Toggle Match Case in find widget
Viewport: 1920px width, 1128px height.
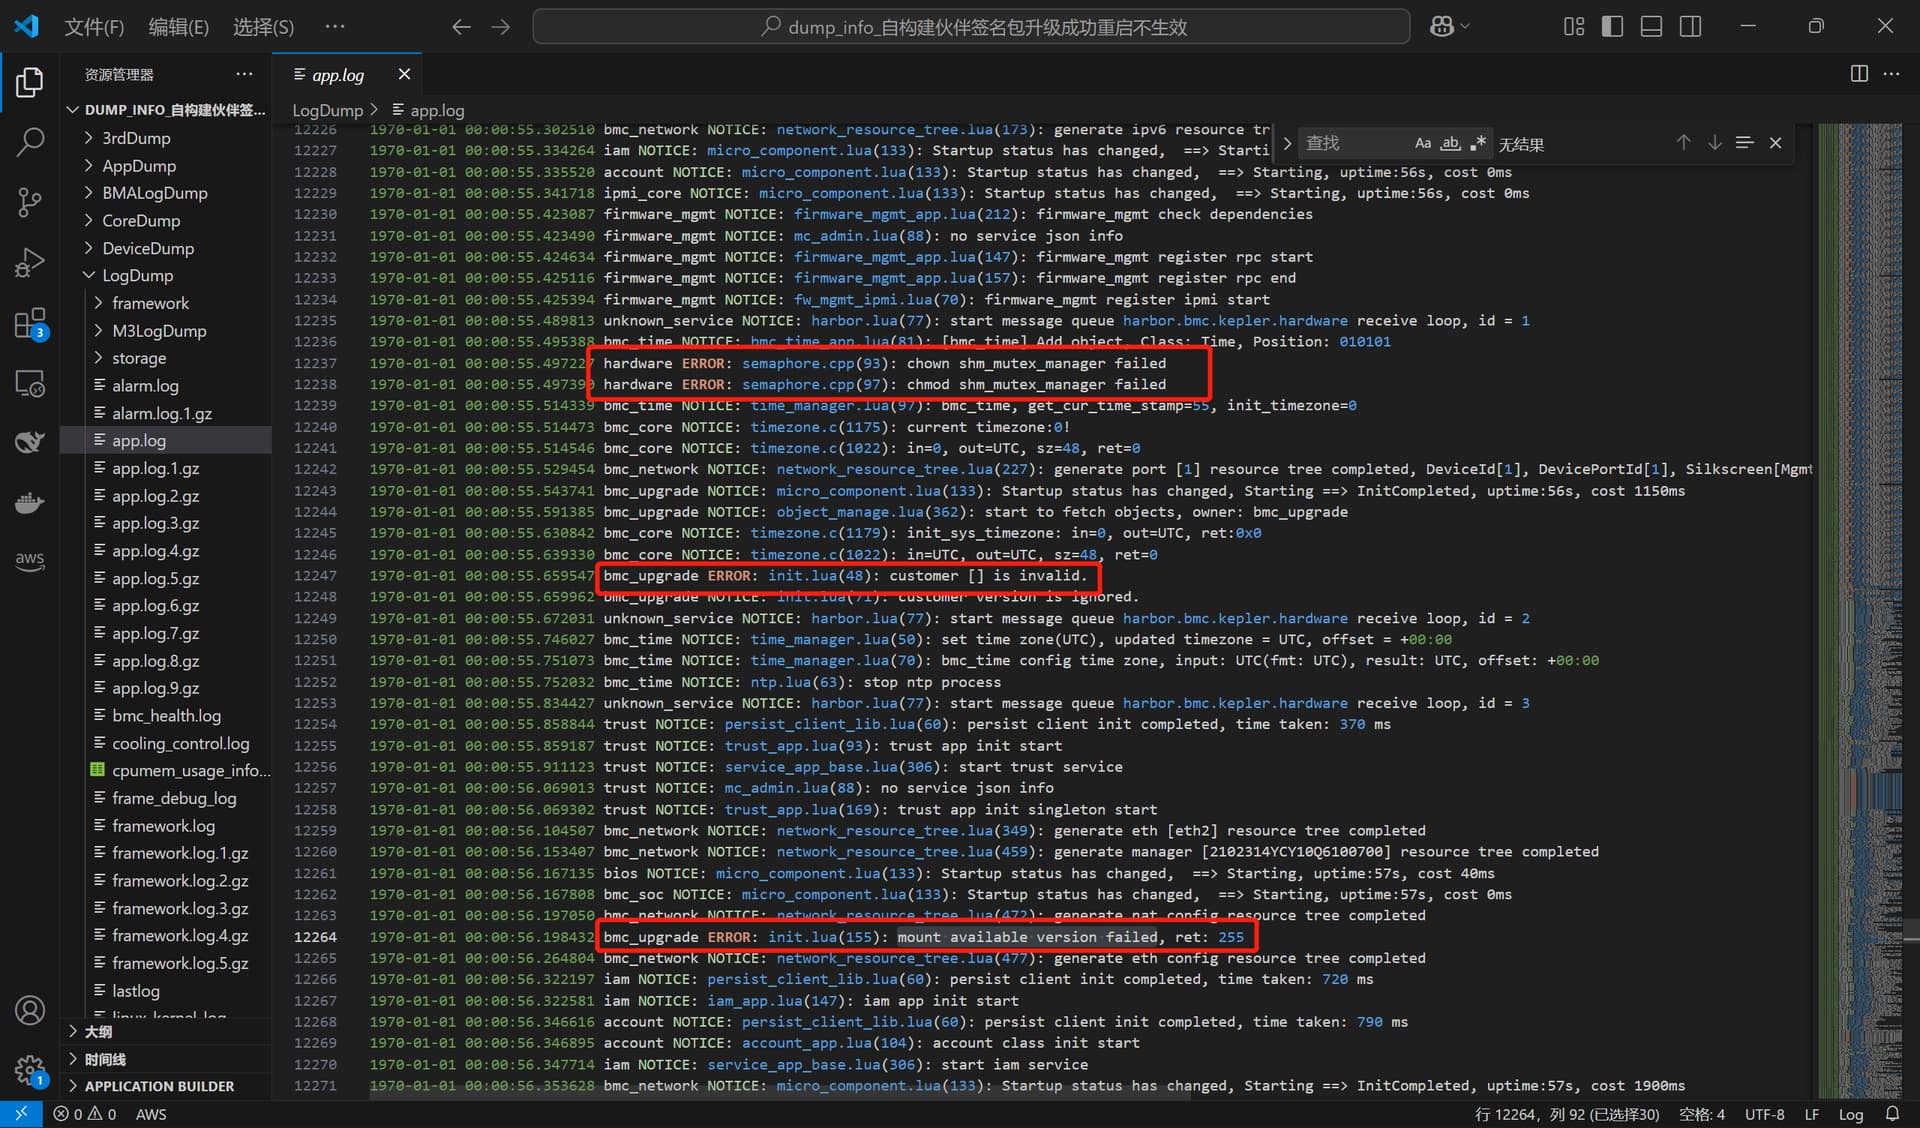tap(1422, 143)
